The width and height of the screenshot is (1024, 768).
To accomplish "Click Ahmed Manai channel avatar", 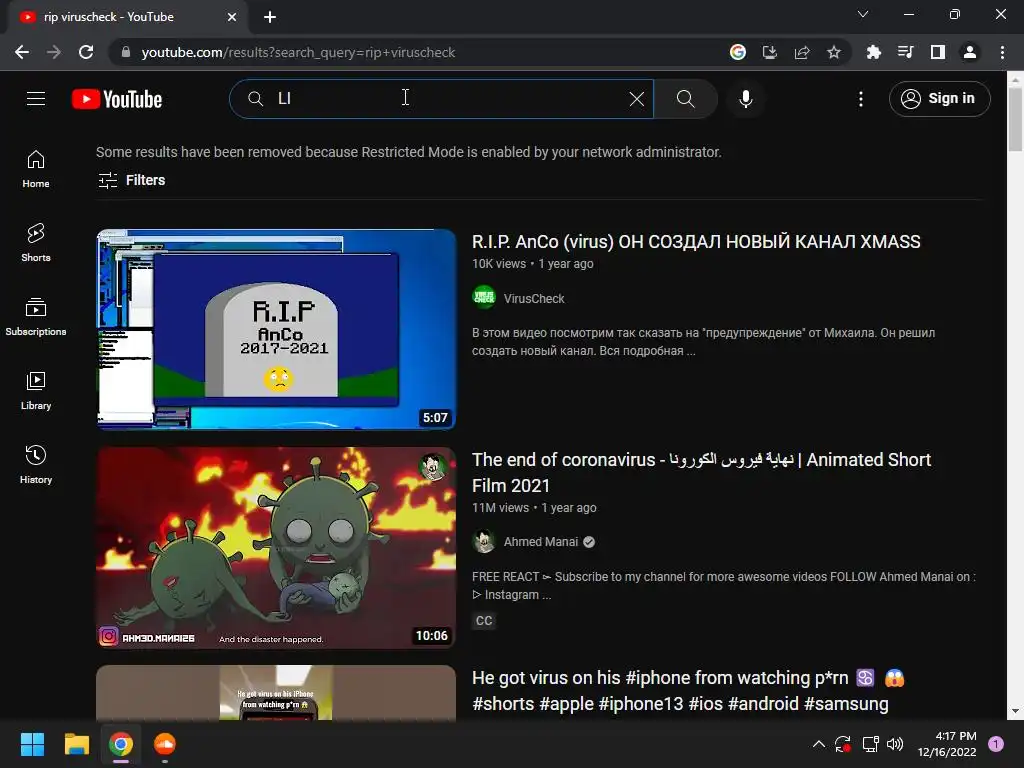I will click(484, 541).
